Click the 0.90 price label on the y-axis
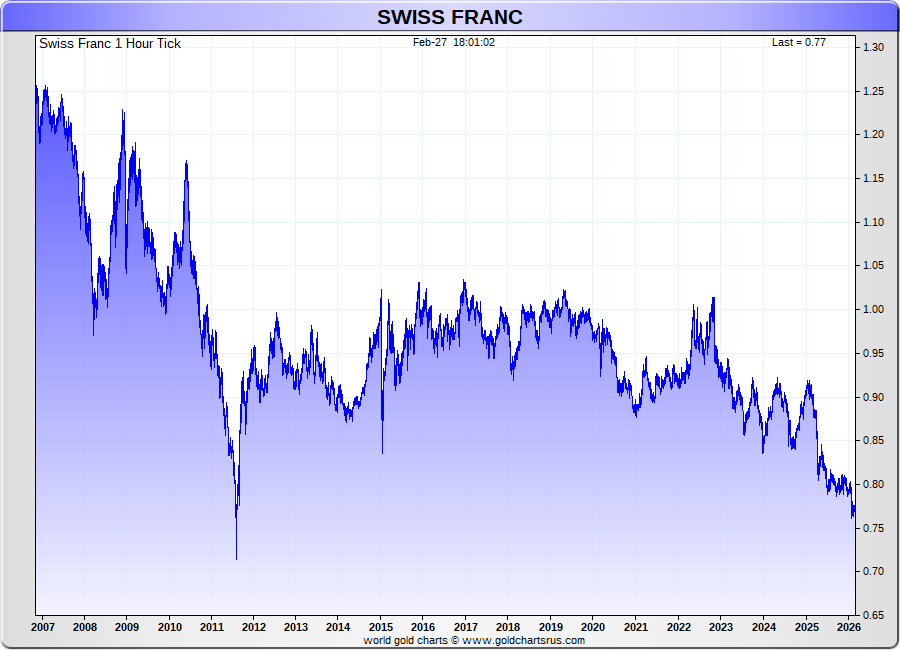This screenshot has width=900, height=650. point(874,397)
